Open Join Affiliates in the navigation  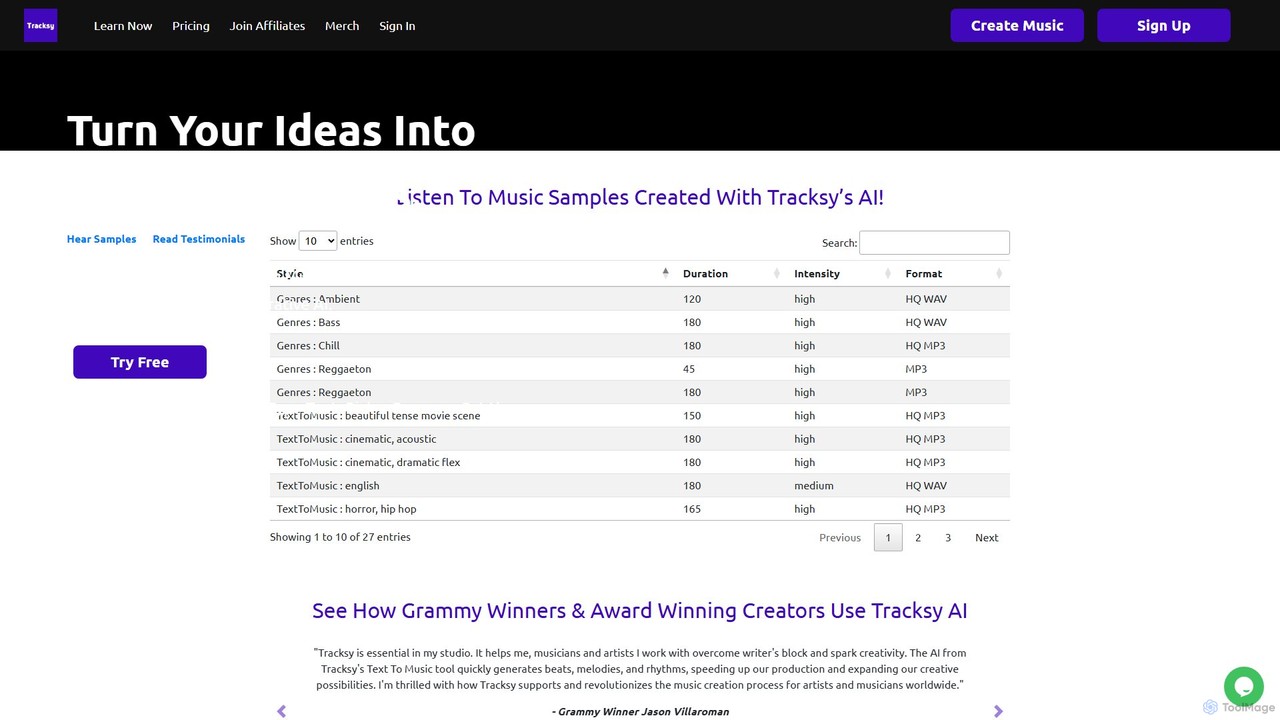(267, 26)
